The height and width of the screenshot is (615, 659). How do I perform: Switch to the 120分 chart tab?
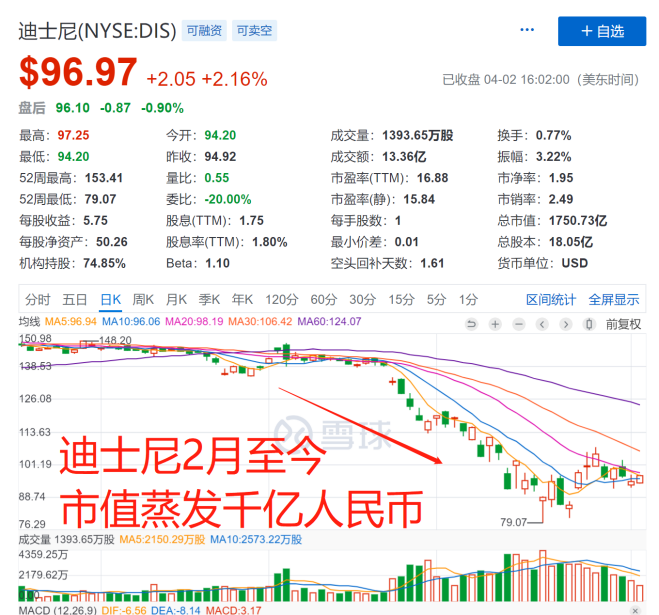[282, 300]
